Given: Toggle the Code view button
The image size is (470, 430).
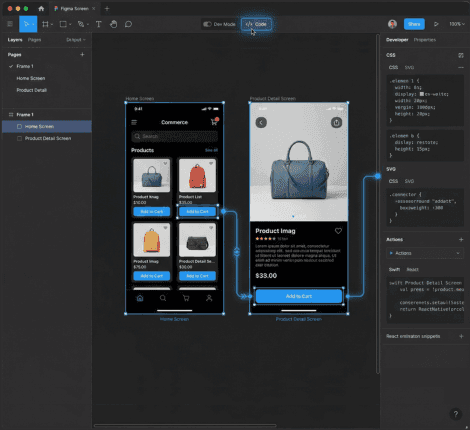Looking at the screenshot, I should tap(256, 24).
